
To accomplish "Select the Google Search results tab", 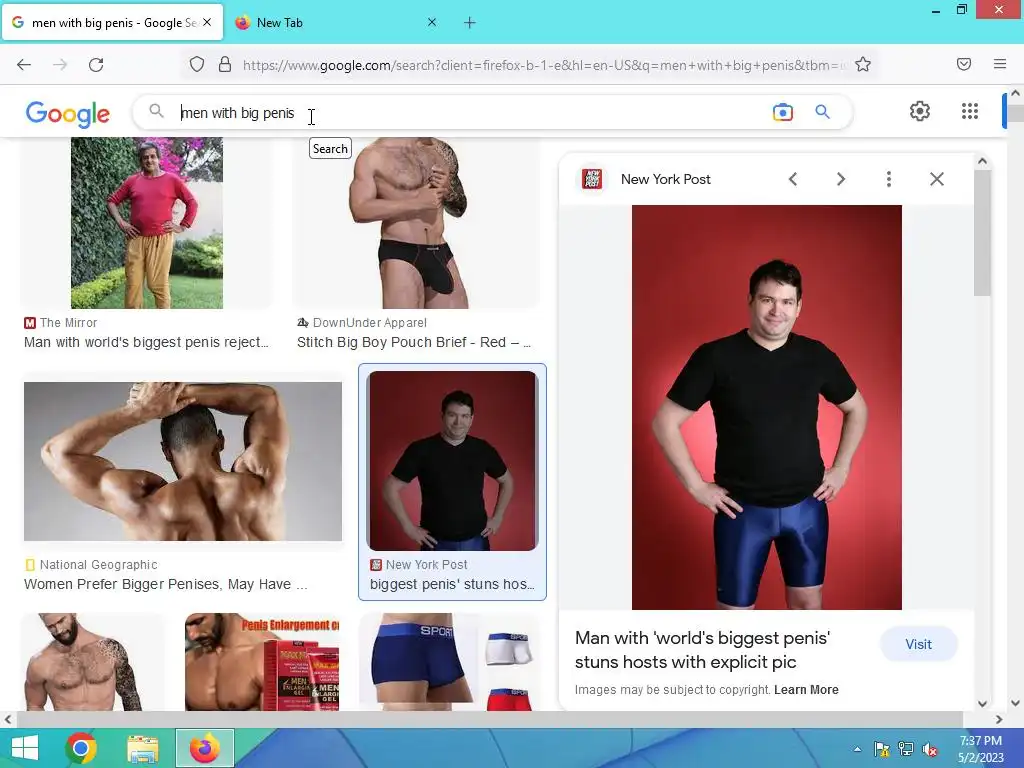I will [x=112, y=23].
